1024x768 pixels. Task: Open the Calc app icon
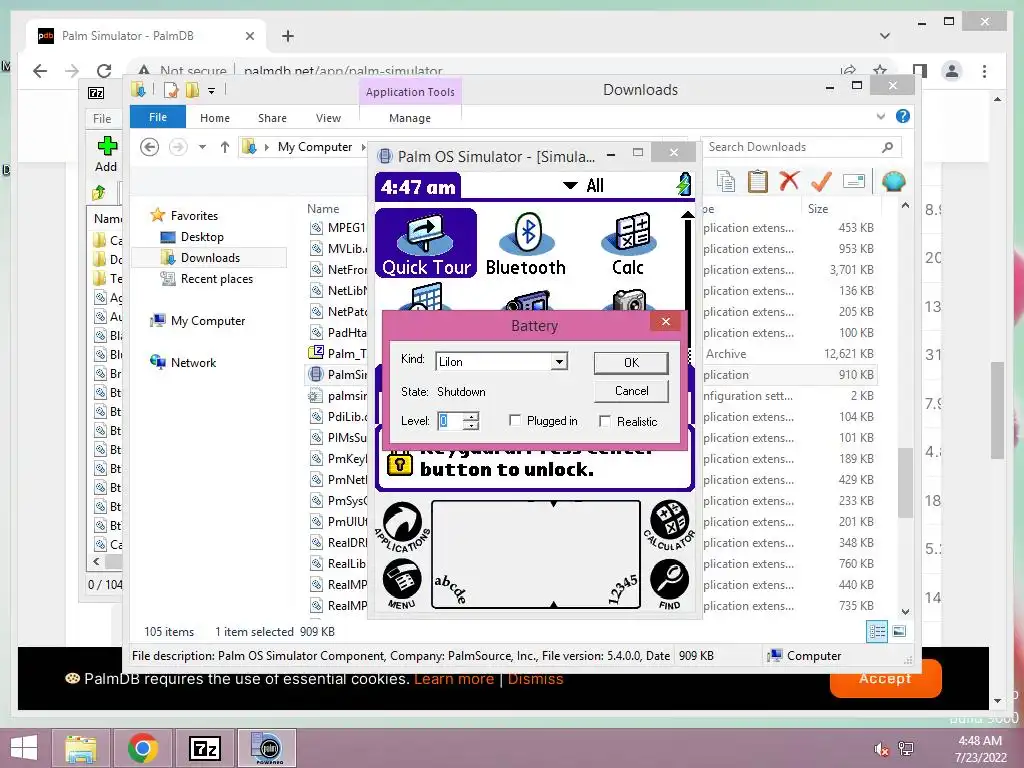[x=628, y=243]
